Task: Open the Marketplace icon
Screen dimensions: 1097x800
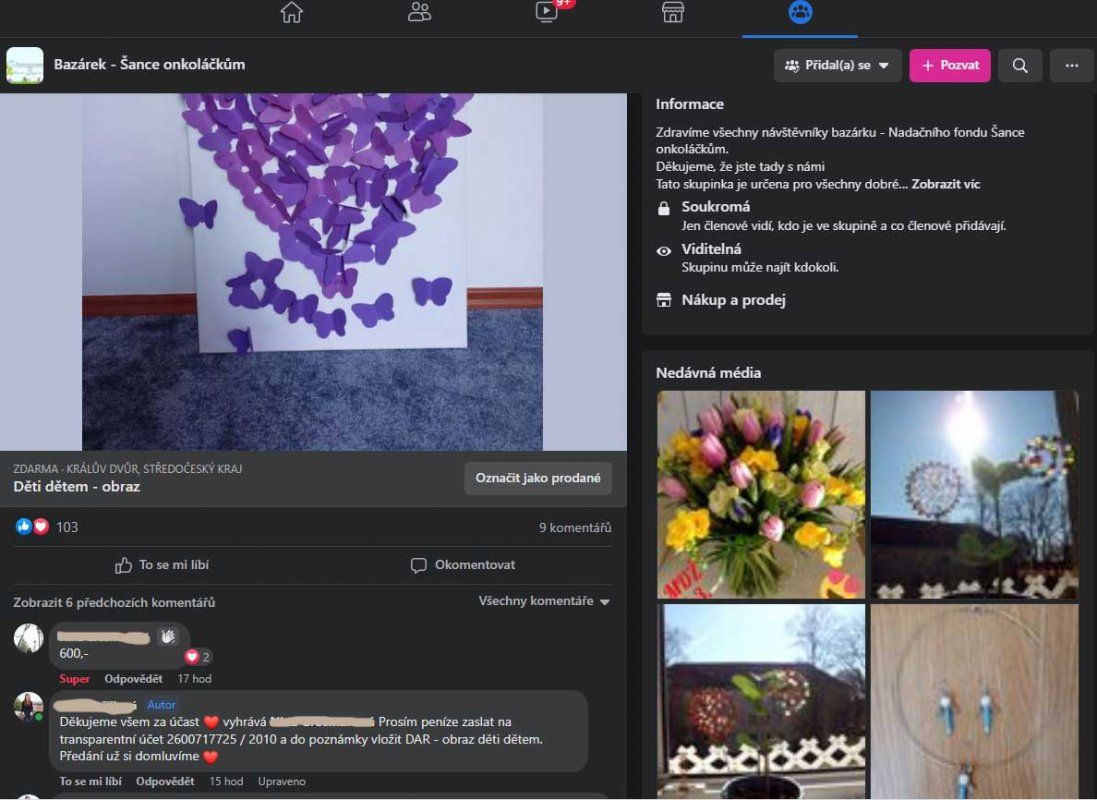Action: 673,13
